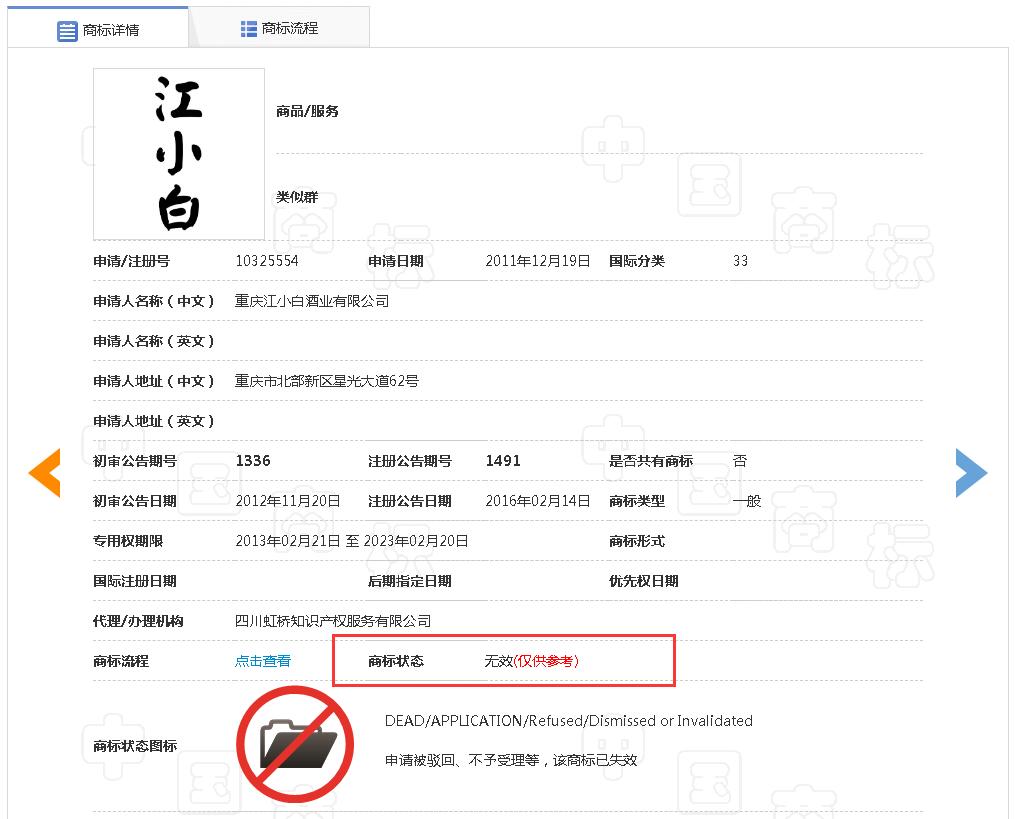The height and width of the screenshot is (819, 1015).
Task: Click the 代理/办理机构 label
Action: tap(138, 621)
